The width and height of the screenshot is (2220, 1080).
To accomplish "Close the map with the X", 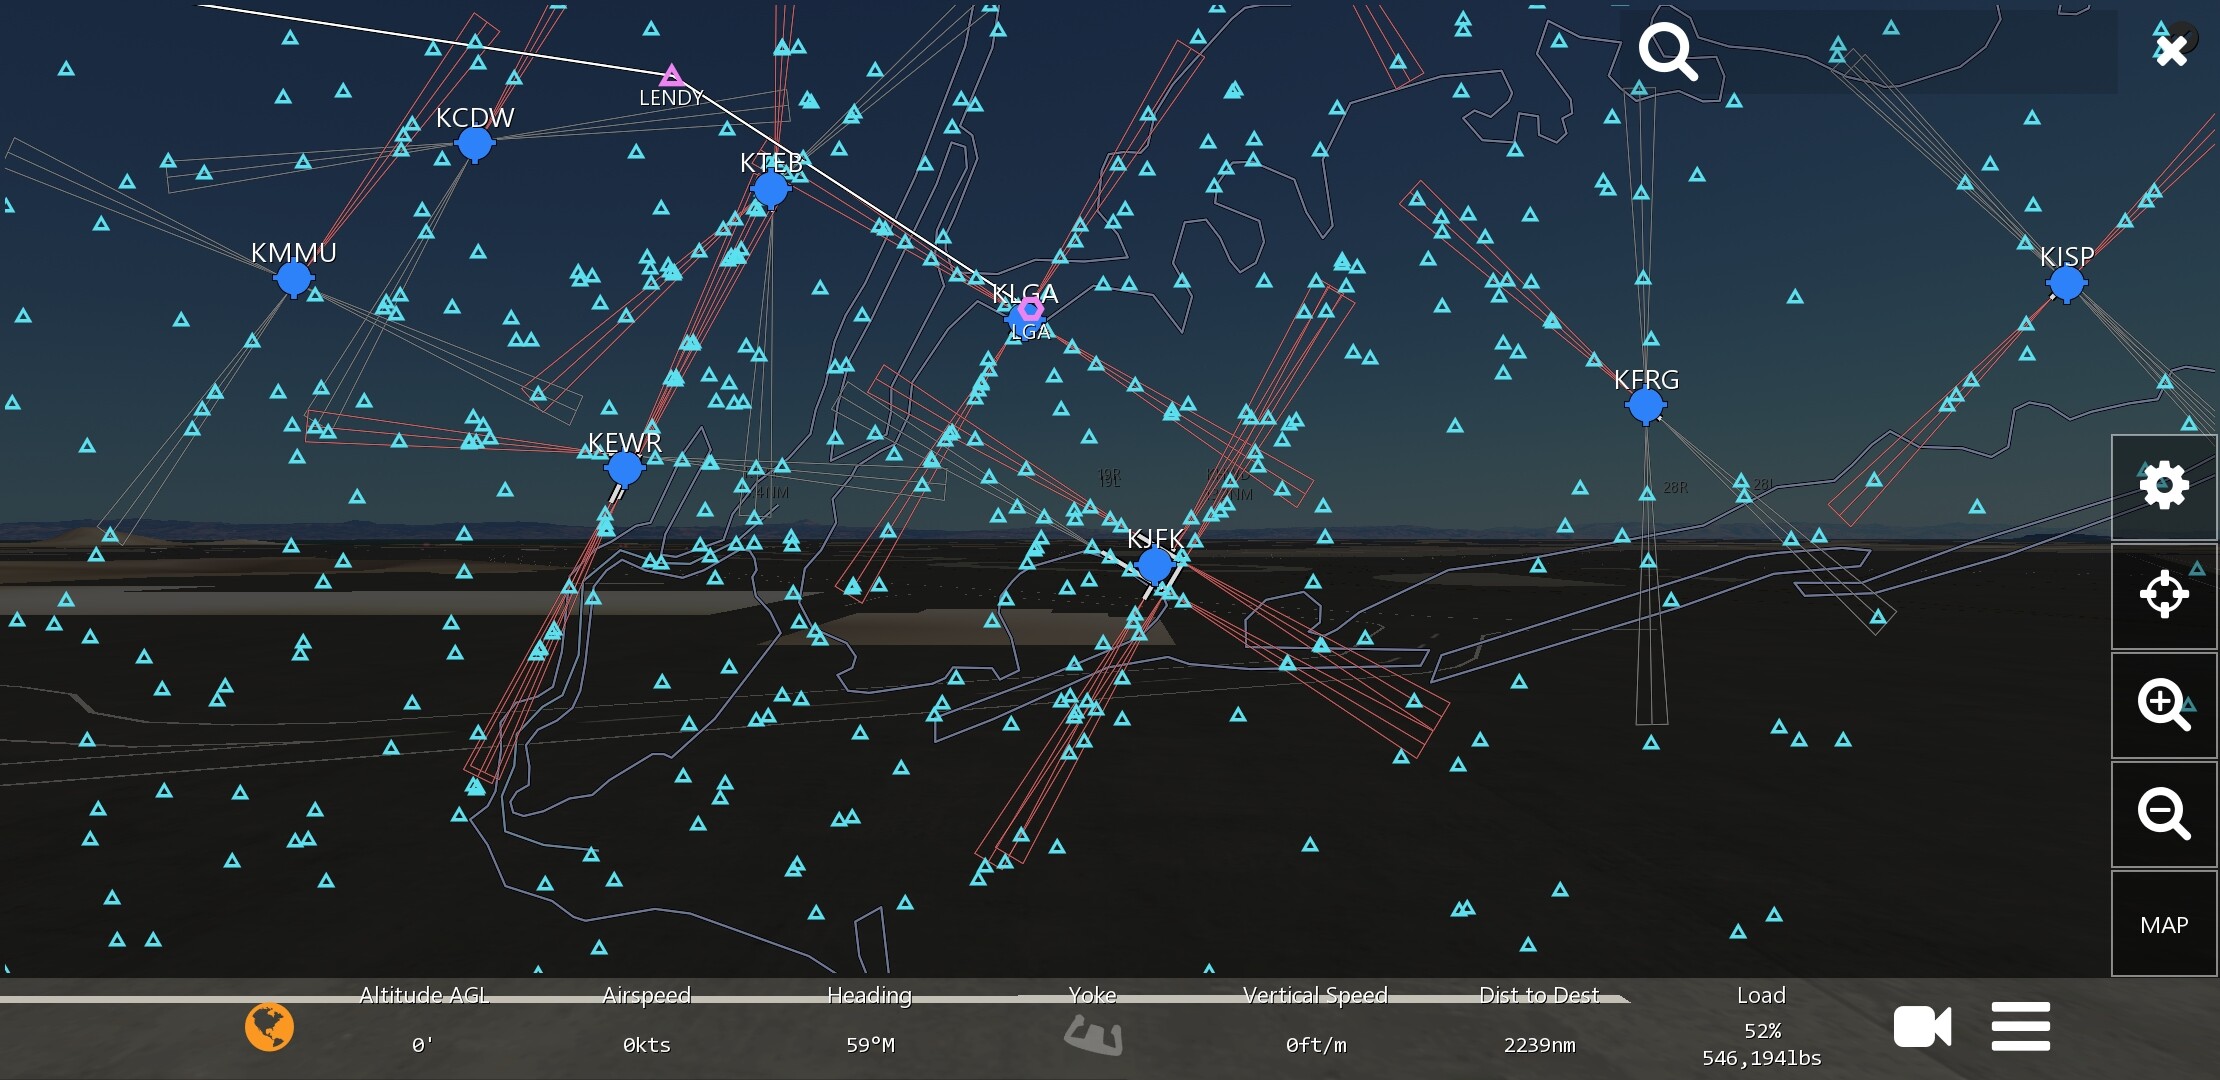I will pyautogui.click(x=2171, y=50).
